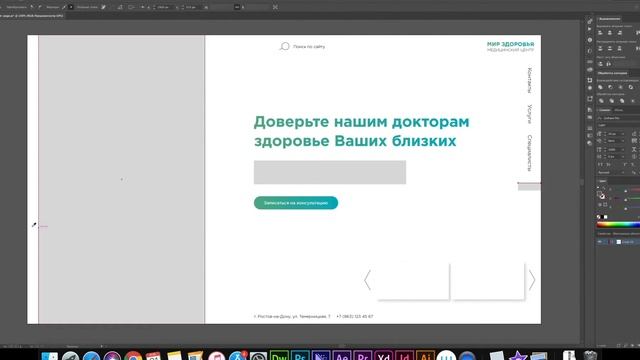Click first shape mode icon in Обработка контуров
This screenshot has width=640, height=360.
click(600, 87)
